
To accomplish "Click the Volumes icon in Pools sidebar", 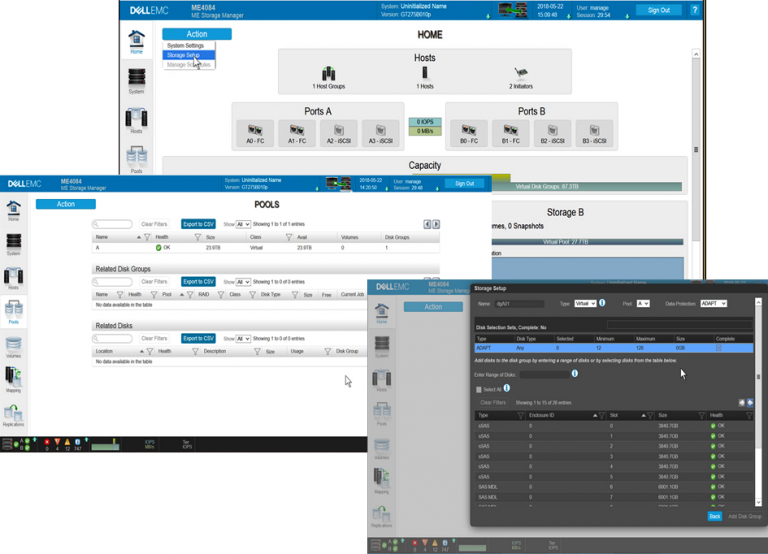I will (14, 343).
